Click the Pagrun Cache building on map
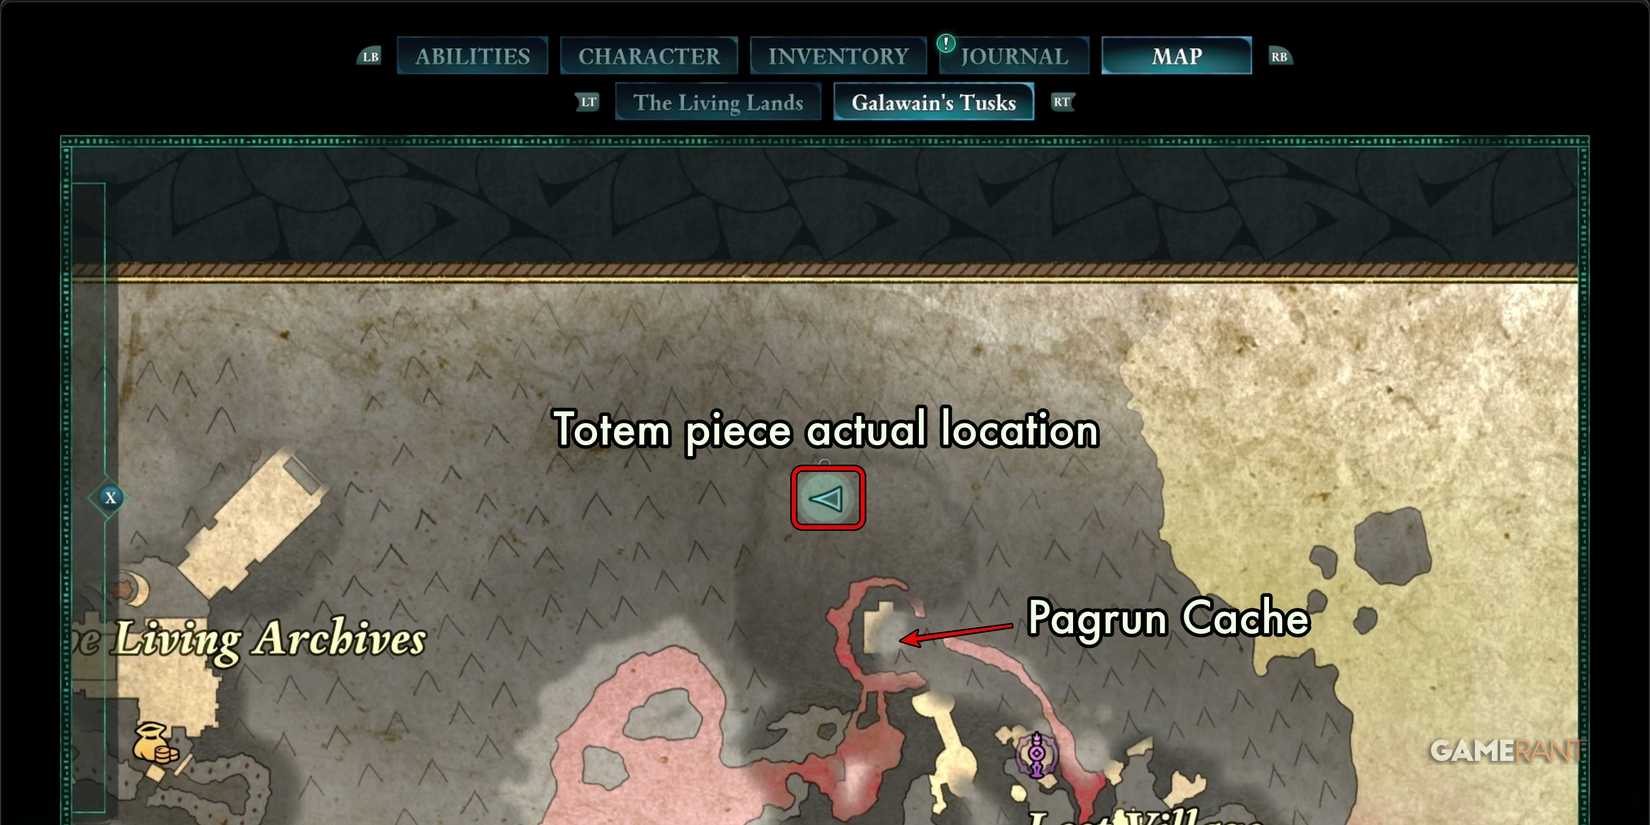The height and width of the screenshot is (825, 1650). pos(881,630)
